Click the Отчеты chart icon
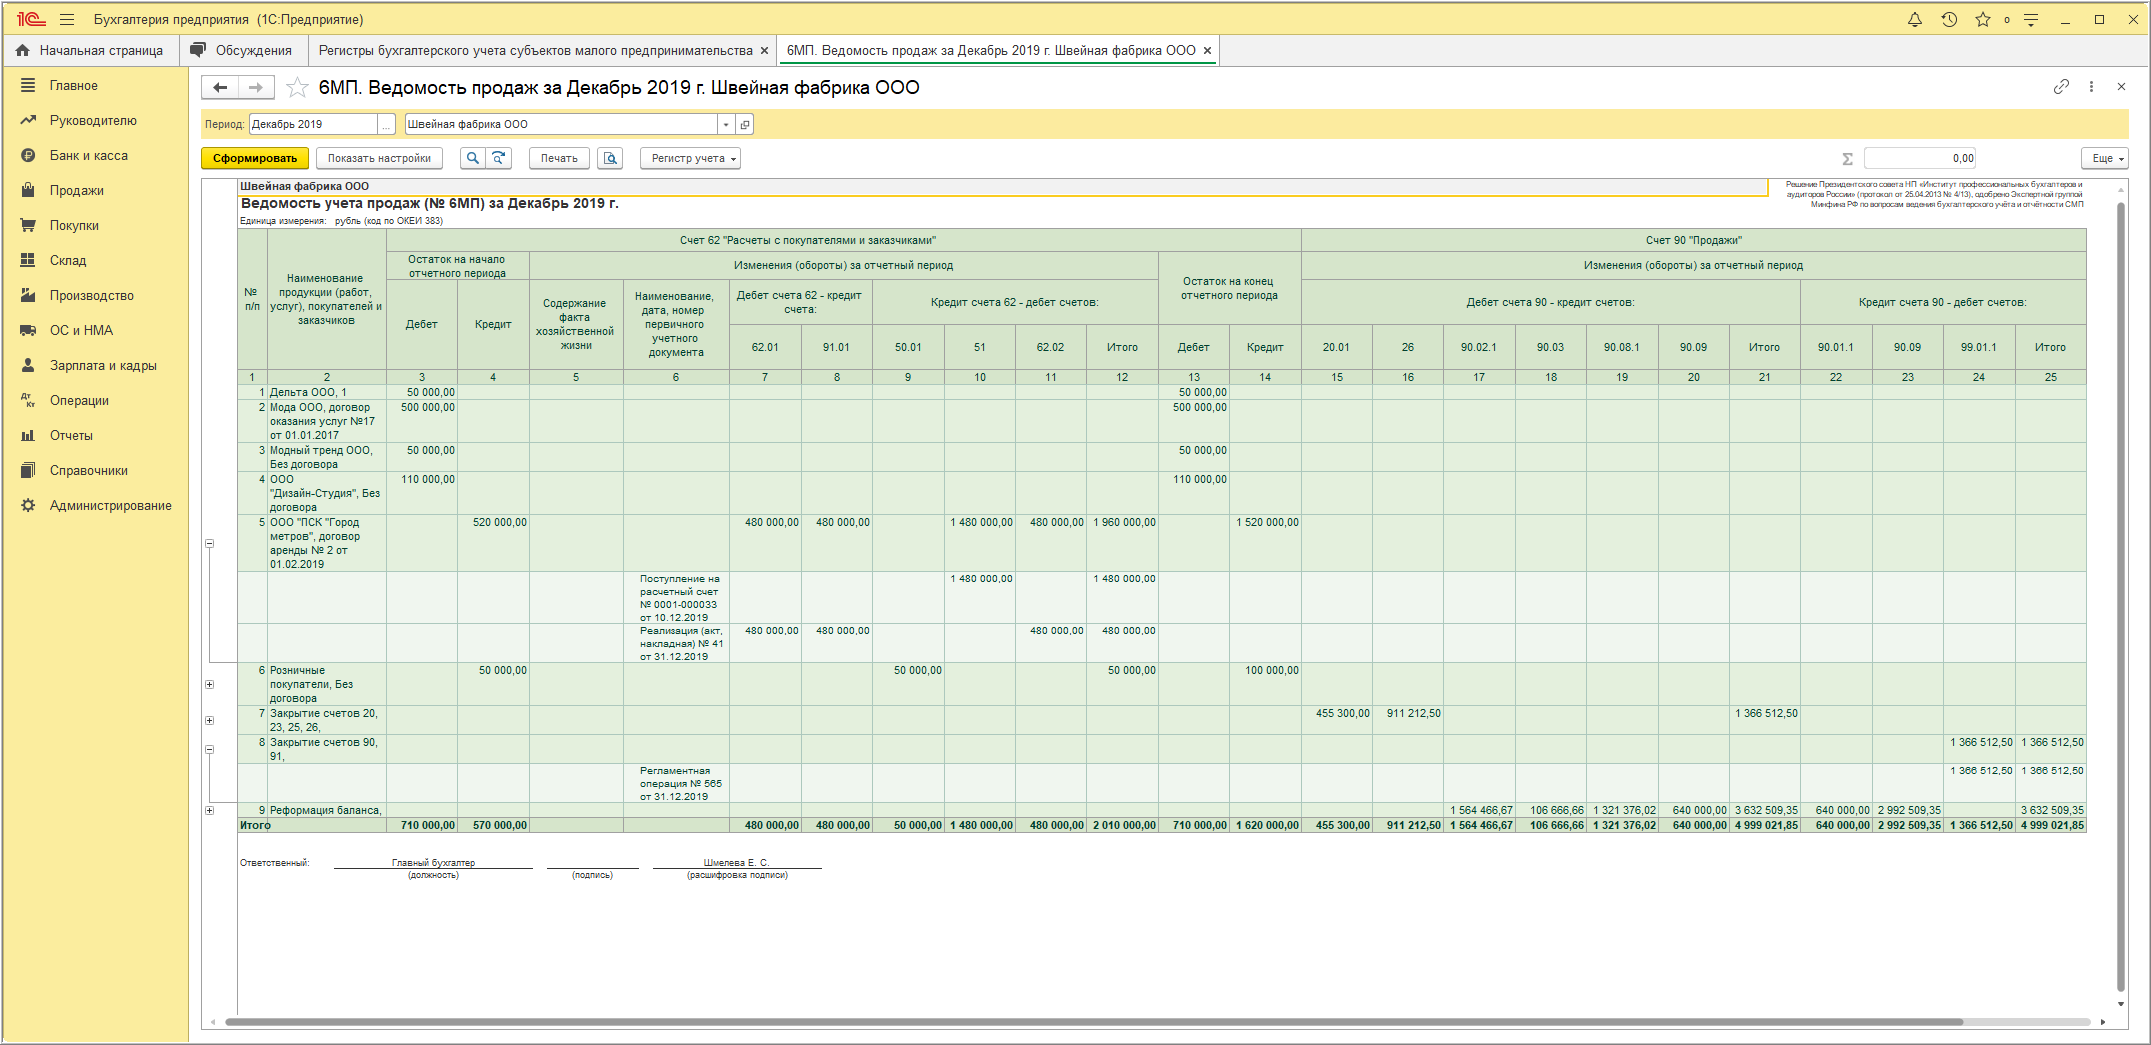The height and width of the screenshot is (1045, 2151). tap(28, 436)
